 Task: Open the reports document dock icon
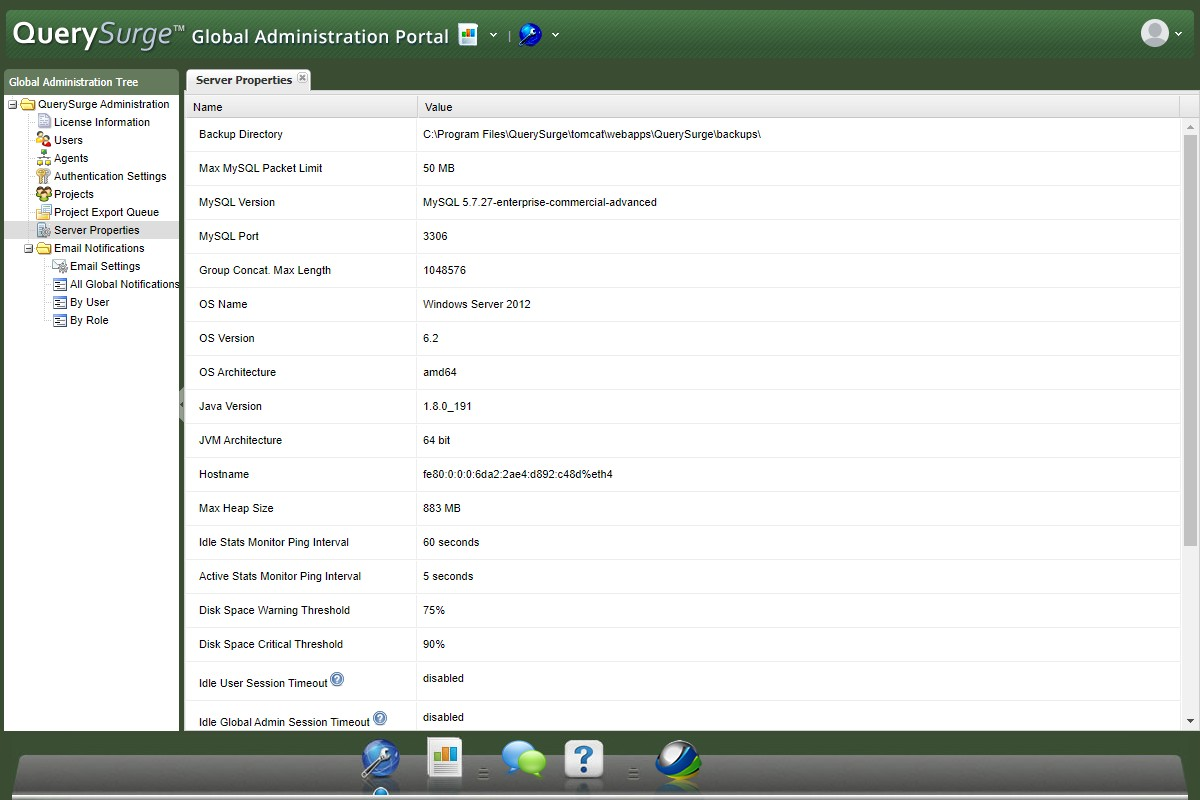[x=444, y=758]
